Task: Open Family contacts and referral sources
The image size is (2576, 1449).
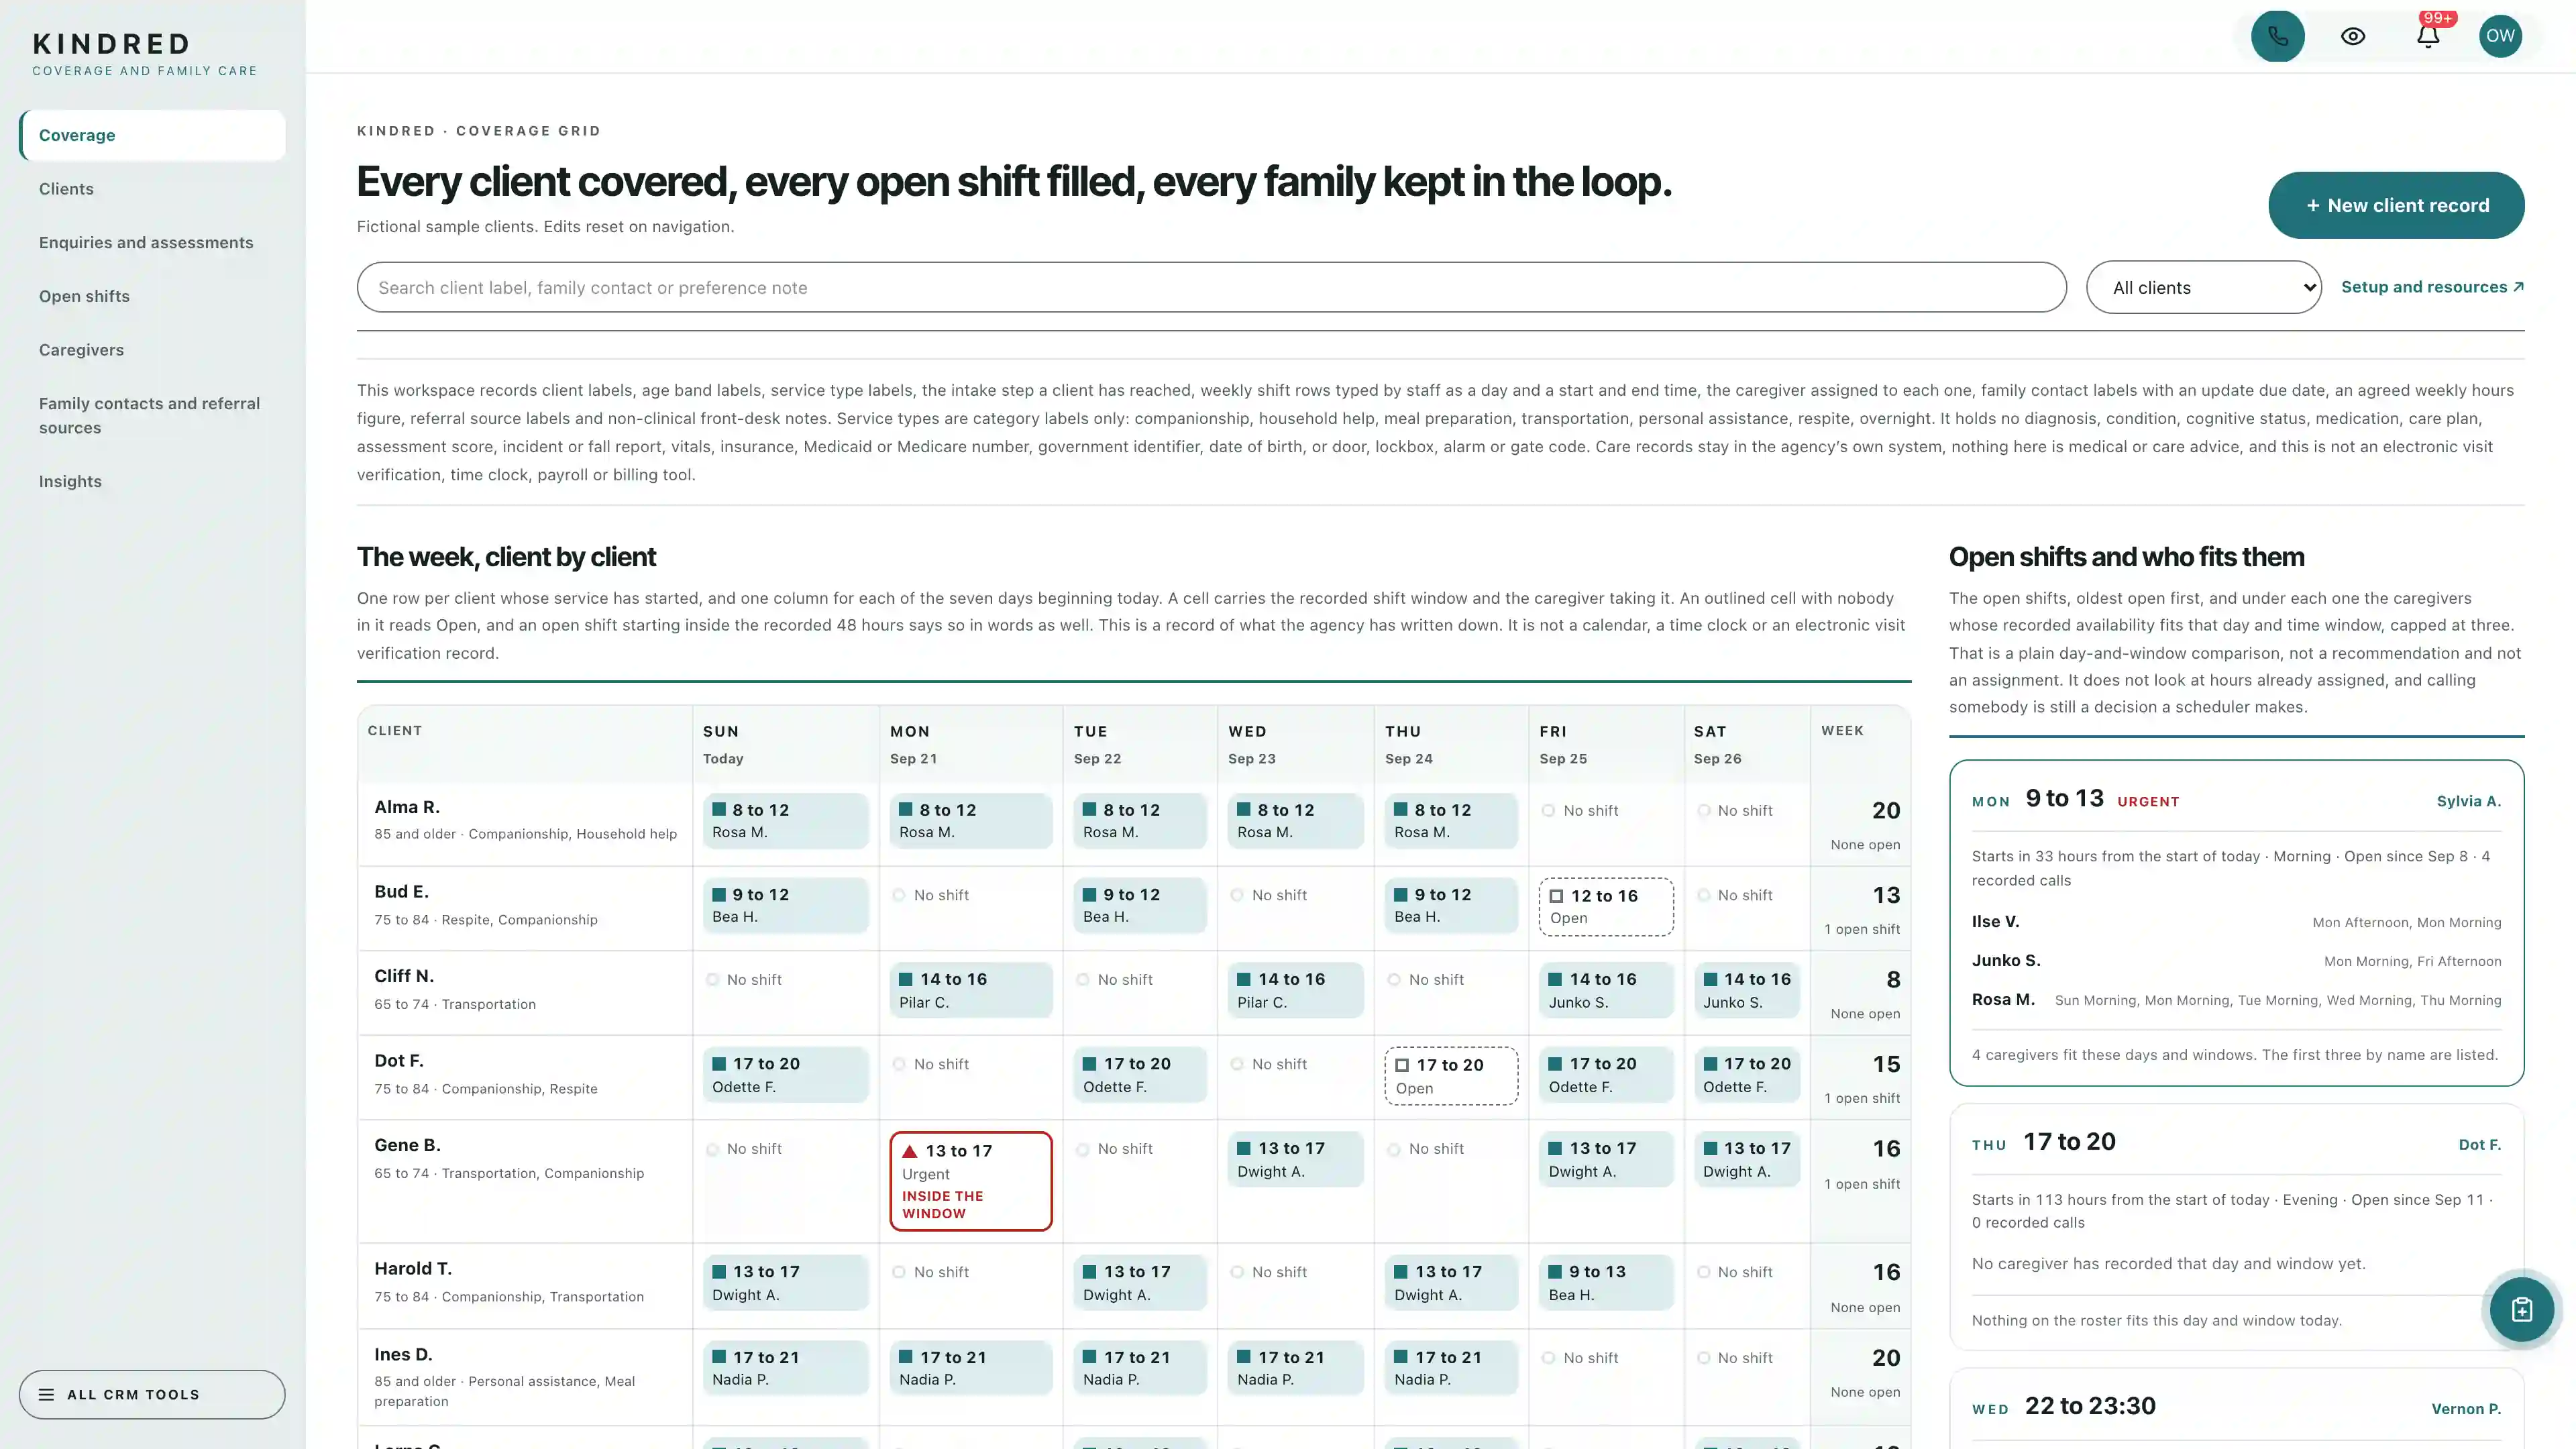Action: pyautogui.click(x=152, y=415)
